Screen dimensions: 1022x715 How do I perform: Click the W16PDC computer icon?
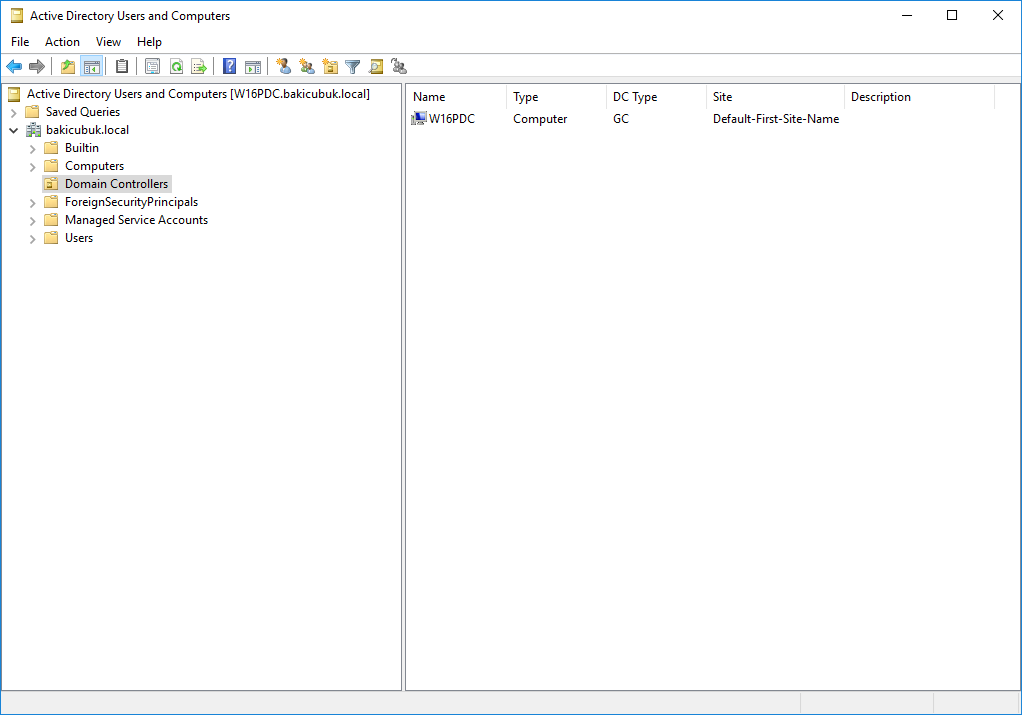[418, 119]
